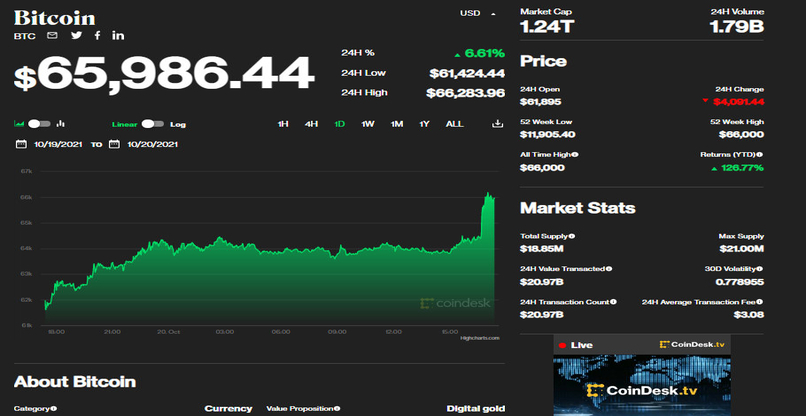Download chart data icon
806x416 pixels.
point(497,124)
